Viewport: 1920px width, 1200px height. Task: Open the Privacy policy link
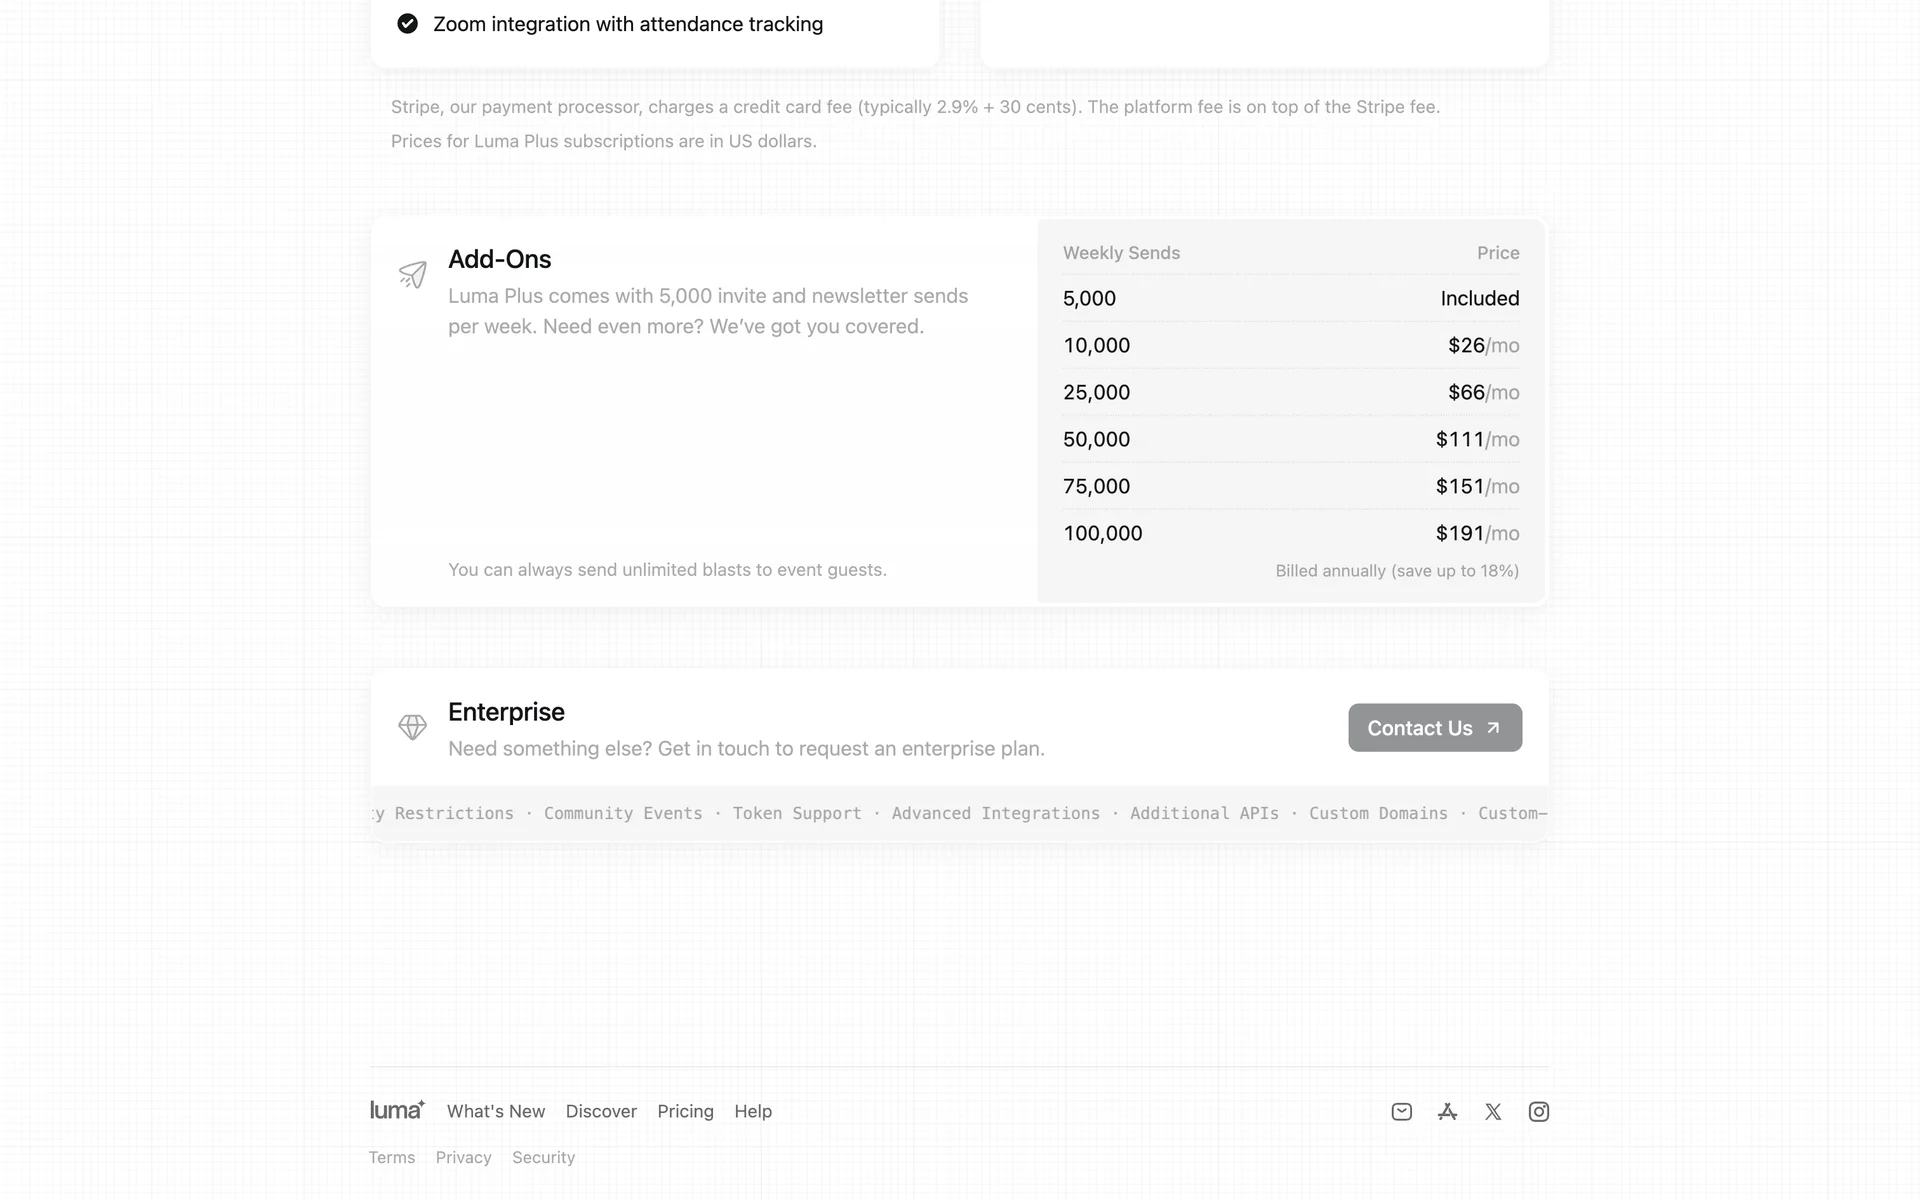[x=463, y=1157]
